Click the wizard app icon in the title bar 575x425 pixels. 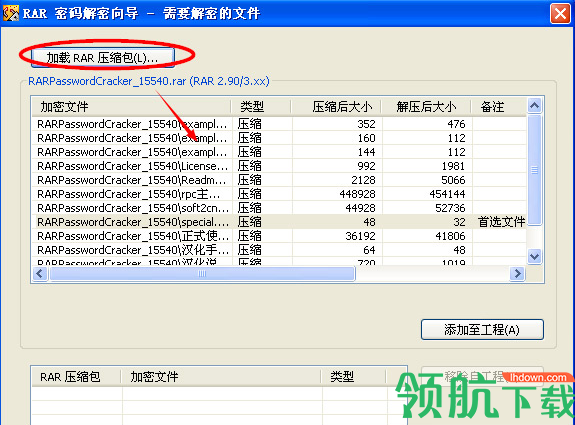[x=11, y=14]
